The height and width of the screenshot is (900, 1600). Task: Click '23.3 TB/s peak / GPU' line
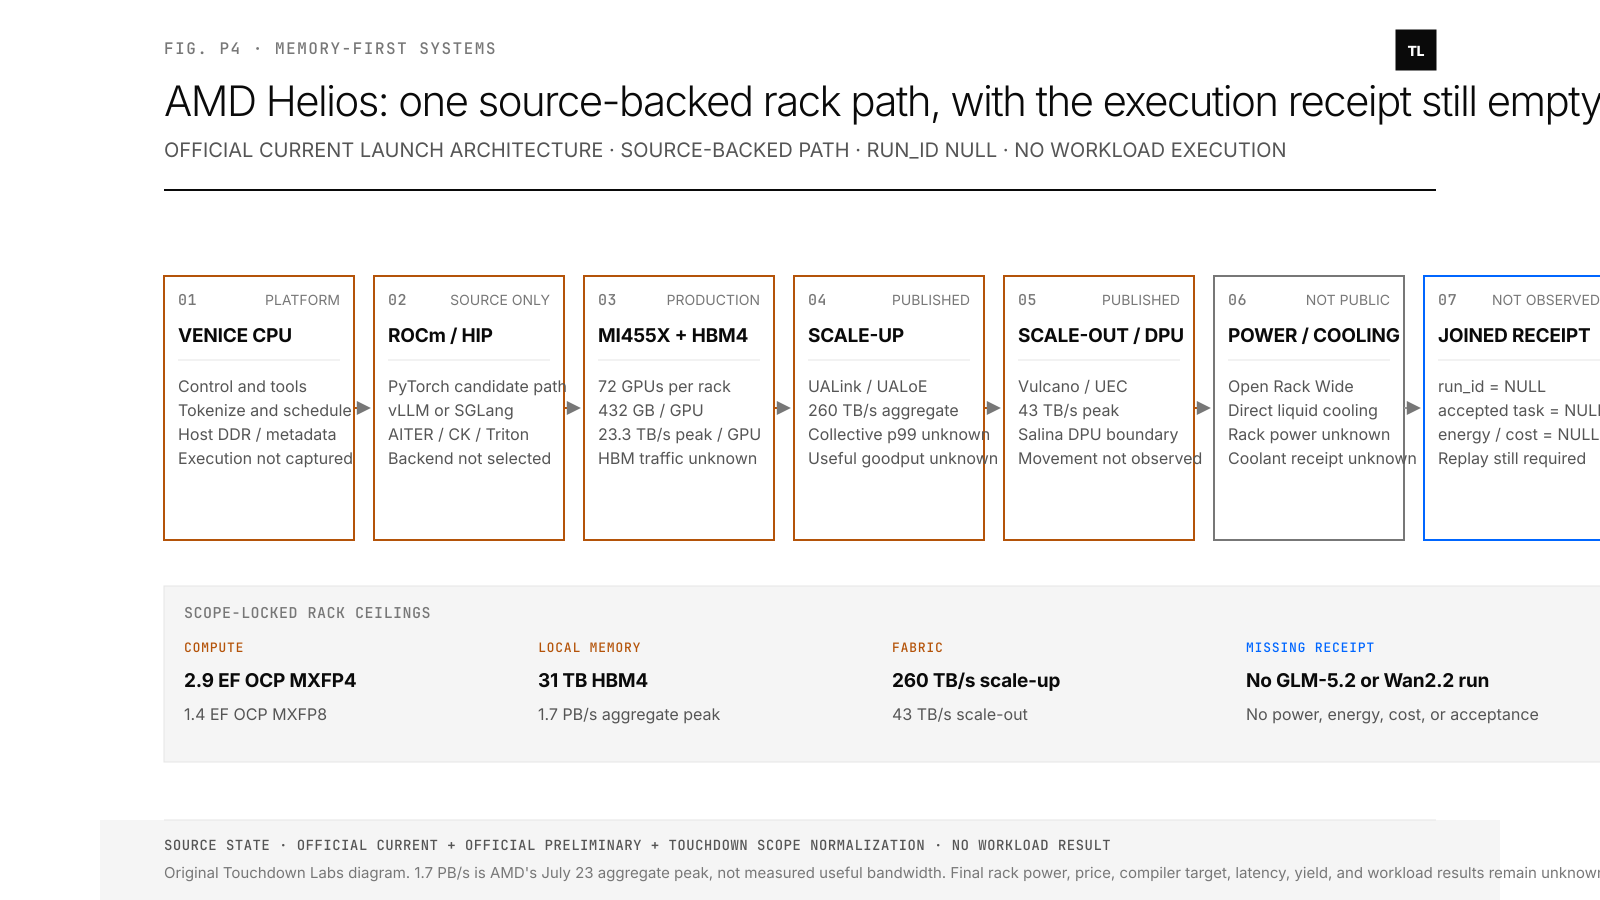click(x=679, y=434)
